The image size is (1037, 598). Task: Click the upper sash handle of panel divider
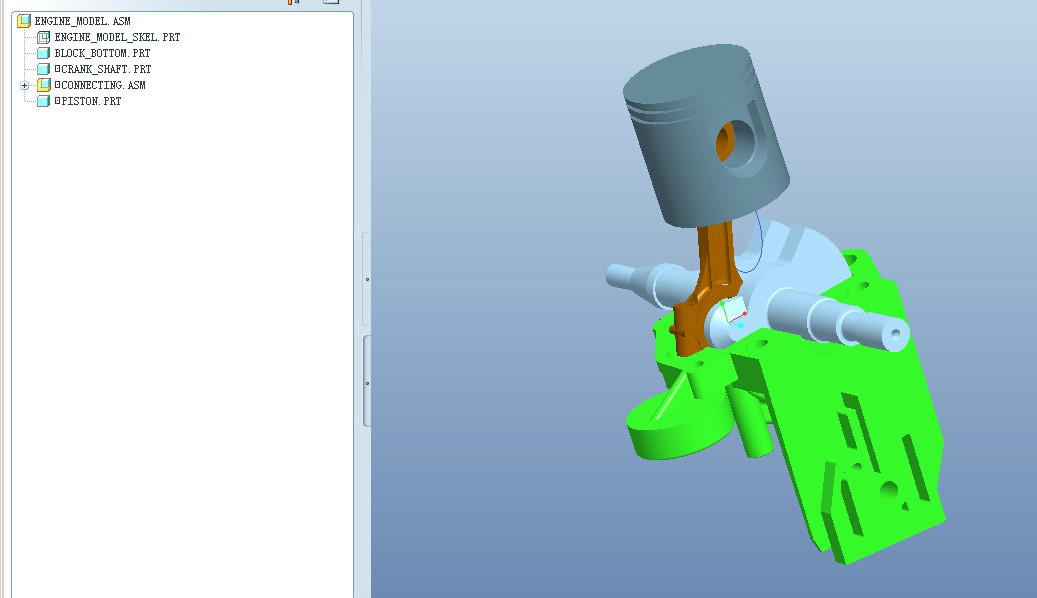pyautogui.click(x=367, y=279)
